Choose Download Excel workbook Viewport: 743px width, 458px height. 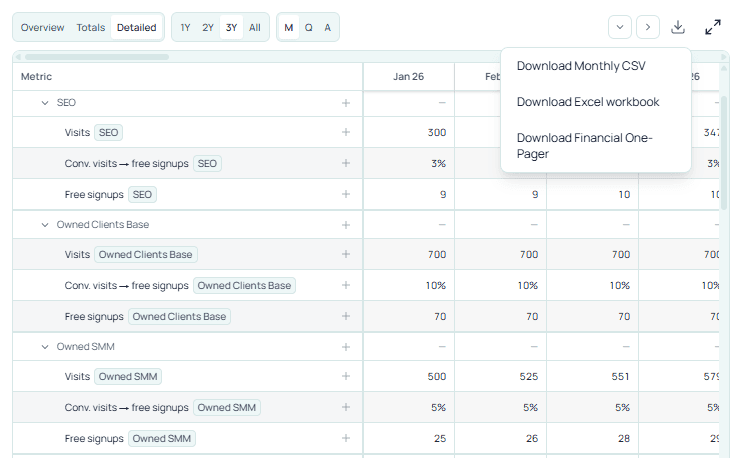[596, 102]
